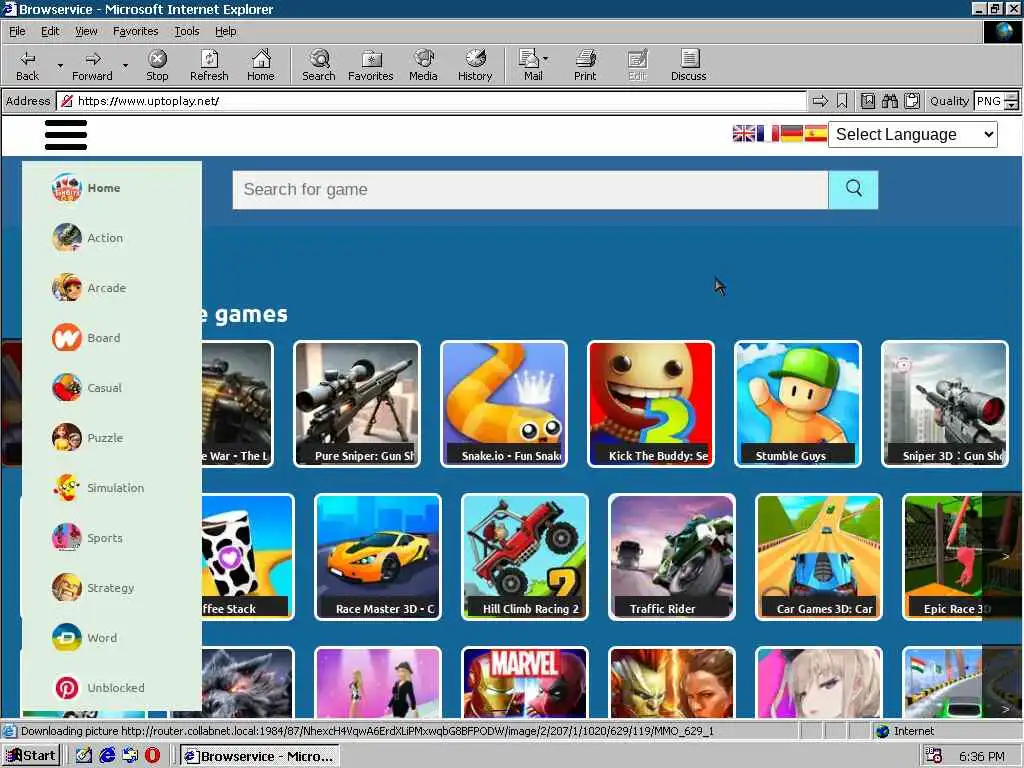
Task: Select the Spanish flag language icon
Action: point(816,134)
